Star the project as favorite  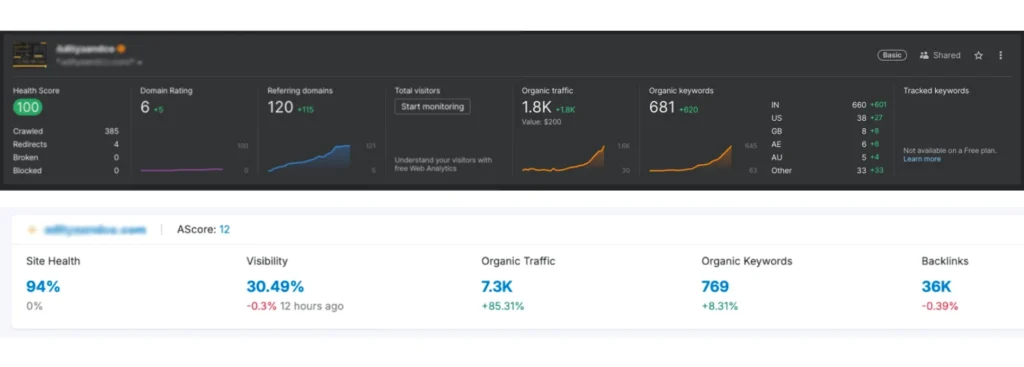[978, 56]
